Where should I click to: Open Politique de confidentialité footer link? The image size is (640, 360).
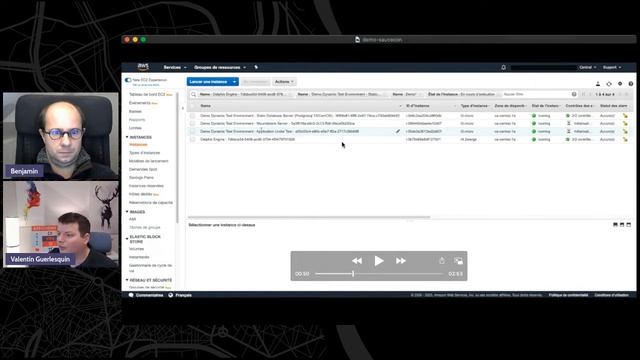tap(568, 295)
